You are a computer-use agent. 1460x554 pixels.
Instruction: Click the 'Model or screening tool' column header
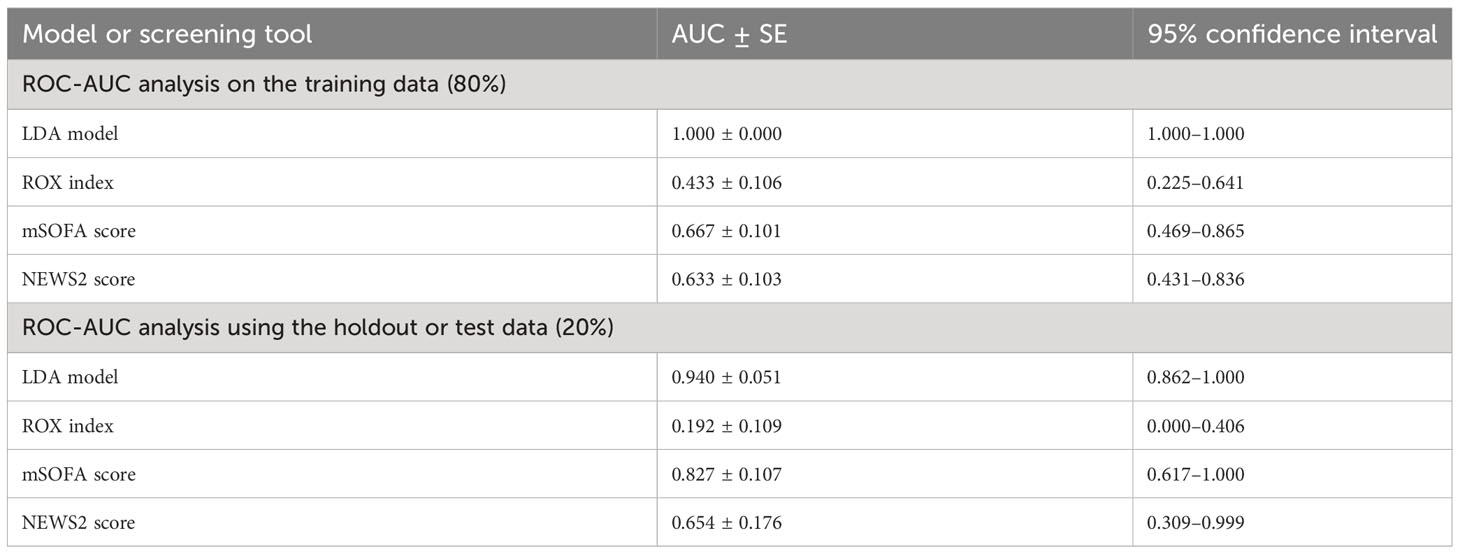(x=167, y=35)
